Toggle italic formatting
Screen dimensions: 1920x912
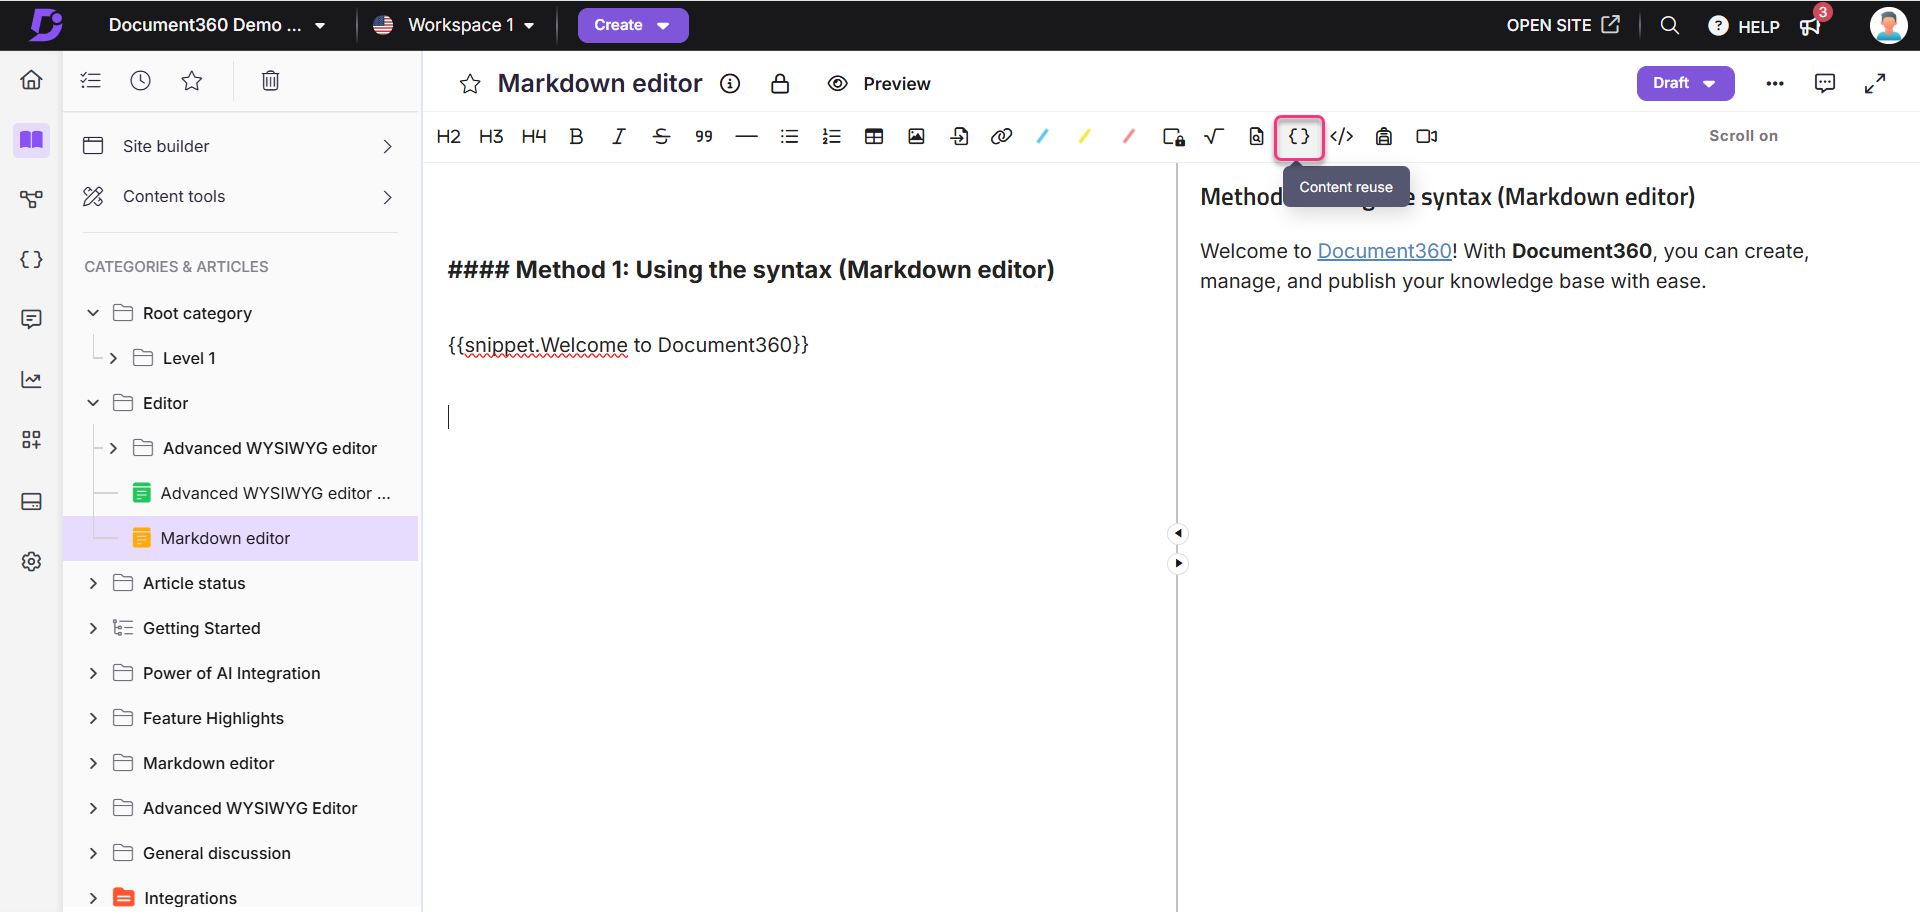click(x=619, y=136)
